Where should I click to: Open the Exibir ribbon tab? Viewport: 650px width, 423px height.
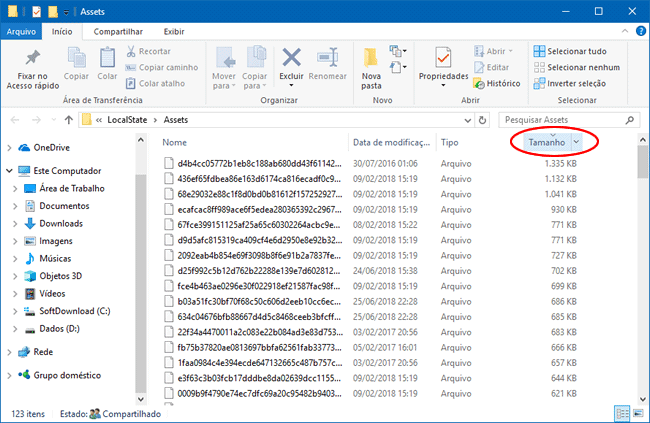click(173, 31)
